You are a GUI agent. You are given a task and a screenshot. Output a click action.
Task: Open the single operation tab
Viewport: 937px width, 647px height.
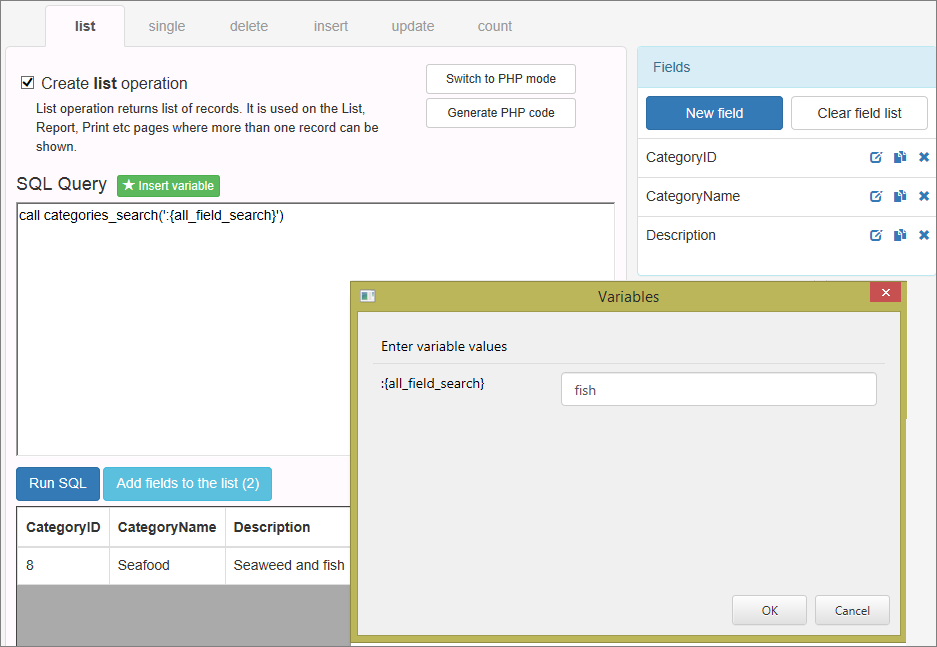(166, 27)
